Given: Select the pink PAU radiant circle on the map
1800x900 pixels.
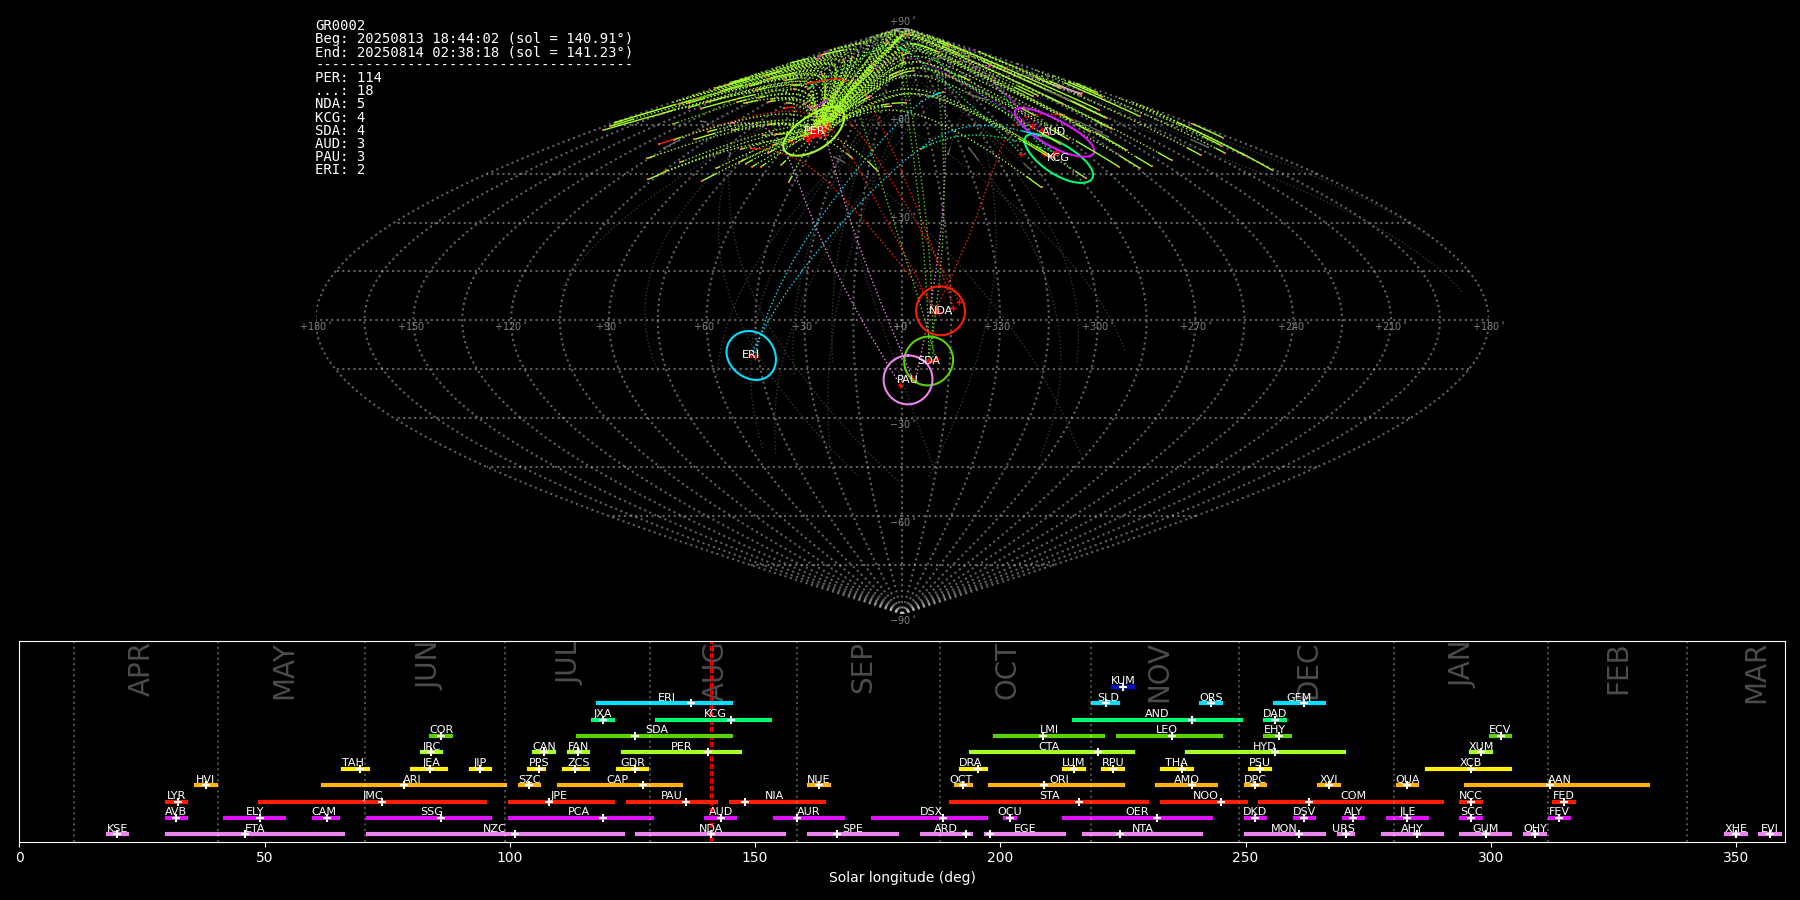Looking at the screenshot, I should 907,379.
